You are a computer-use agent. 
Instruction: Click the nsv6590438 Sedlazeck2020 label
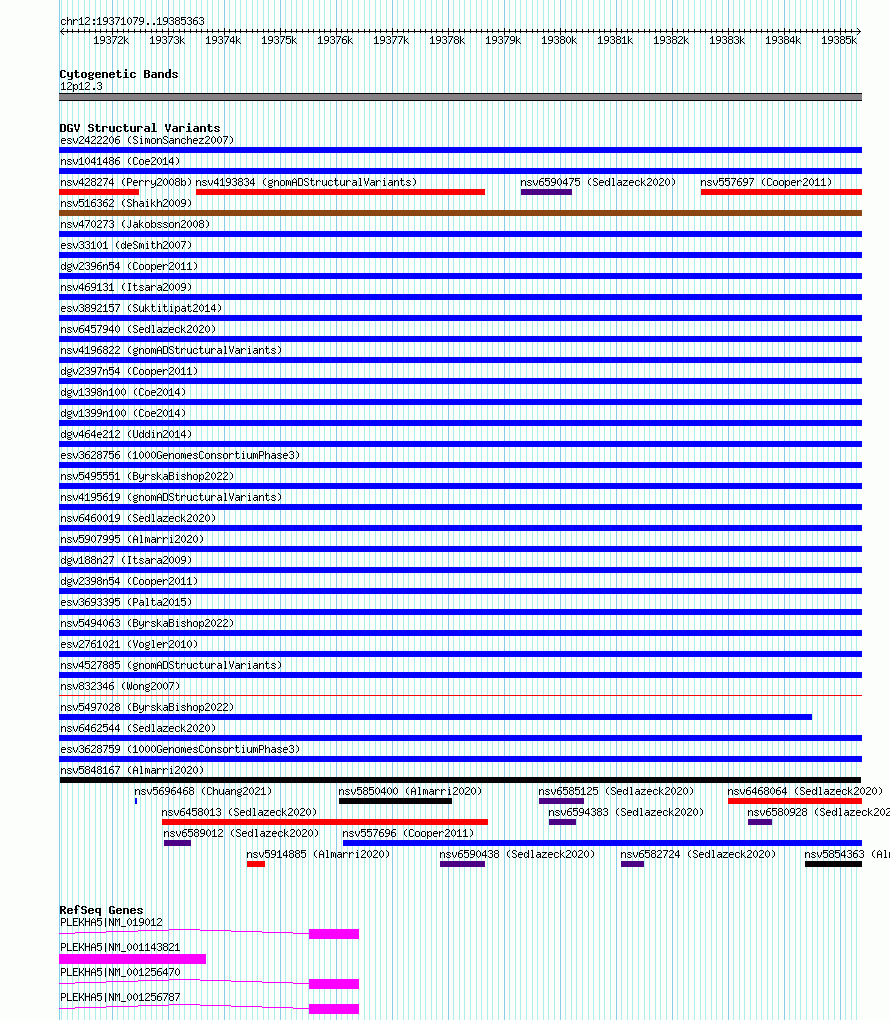pos(517,853)
